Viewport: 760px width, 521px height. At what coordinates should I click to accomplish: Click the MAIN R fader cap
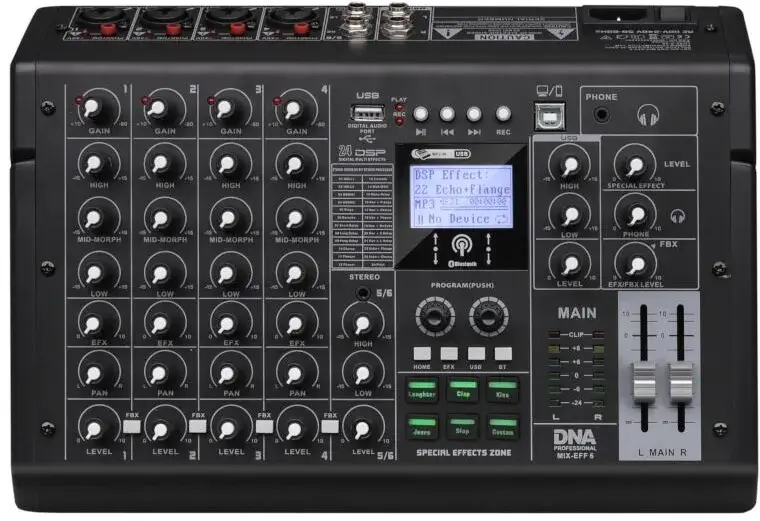pos(681,381)
